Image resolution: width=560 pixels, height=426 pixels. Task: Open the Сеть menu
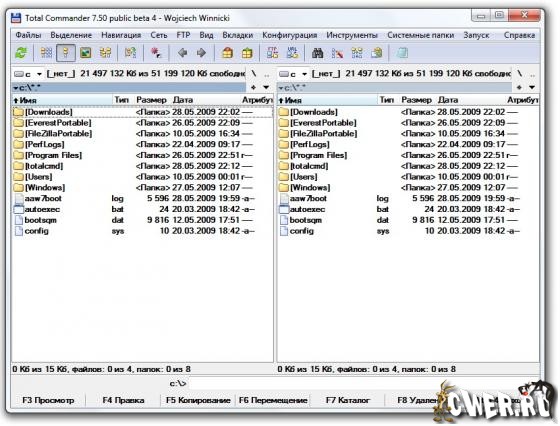tap(159, 35)
